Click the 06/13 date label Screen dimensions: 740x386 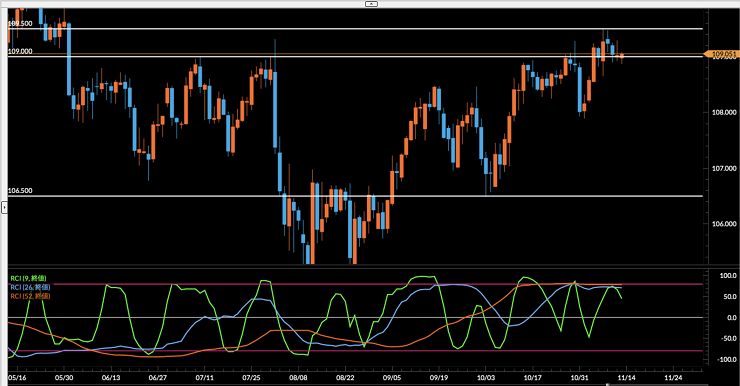point(111,378)
